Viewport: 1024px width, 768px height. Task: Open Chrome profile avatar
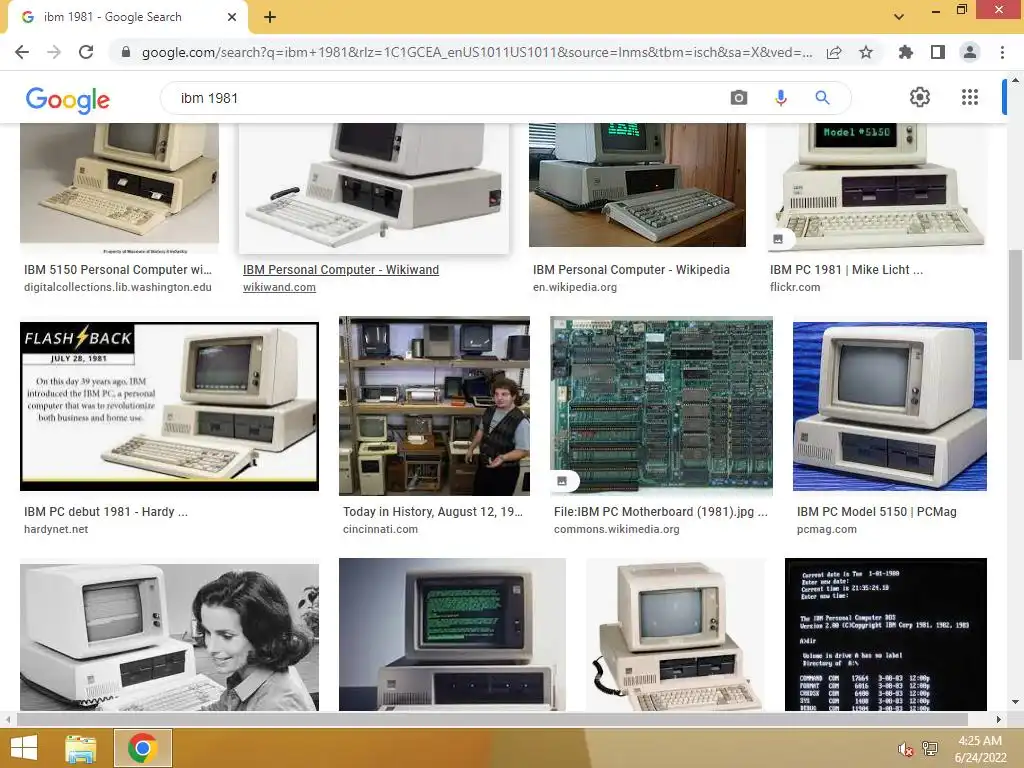970,52
